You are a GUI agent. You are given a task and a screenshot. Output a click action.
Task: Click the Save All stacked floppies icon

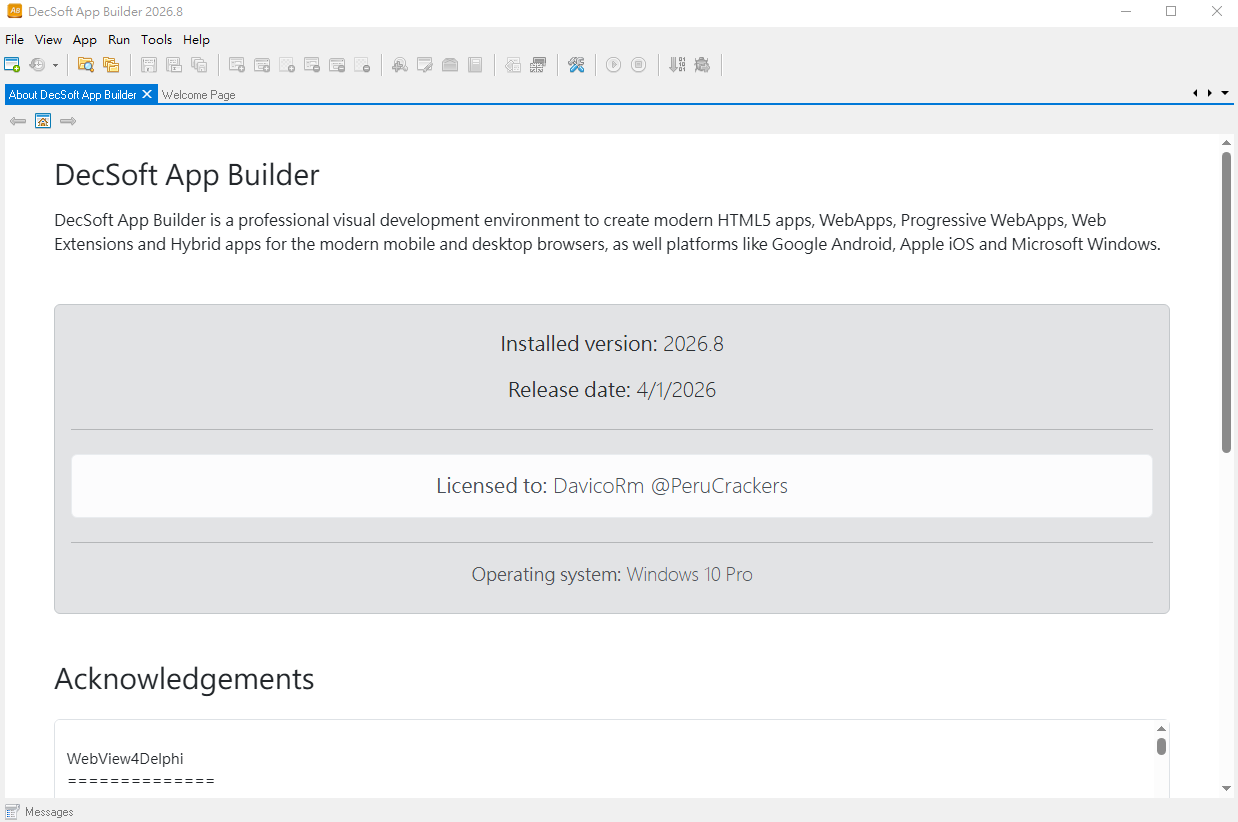[199, 65]
